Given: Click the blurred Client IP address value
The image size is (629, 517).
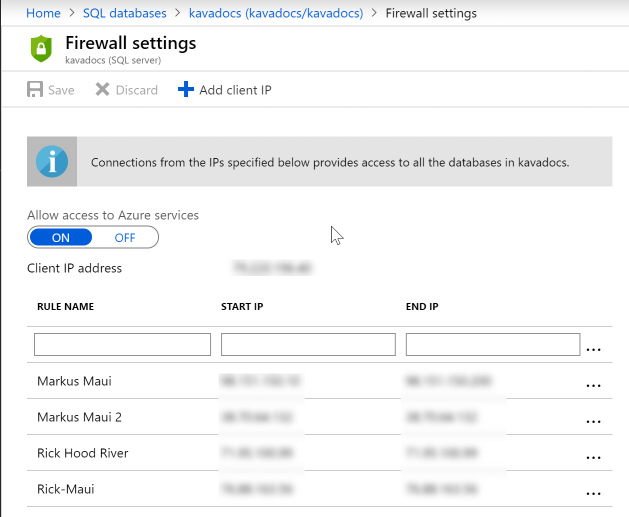Looking at the screenshot, I should (x=272, y=268).
